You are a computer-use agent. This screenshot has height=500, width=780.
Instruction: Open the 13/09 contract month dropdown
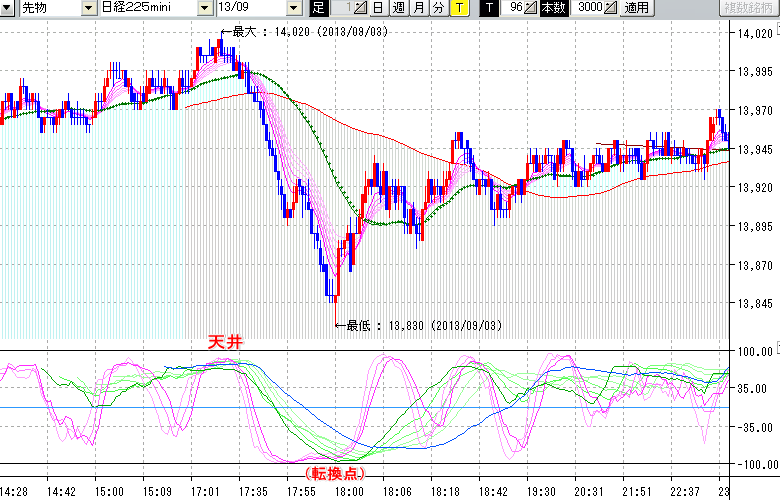coord(293,8)
